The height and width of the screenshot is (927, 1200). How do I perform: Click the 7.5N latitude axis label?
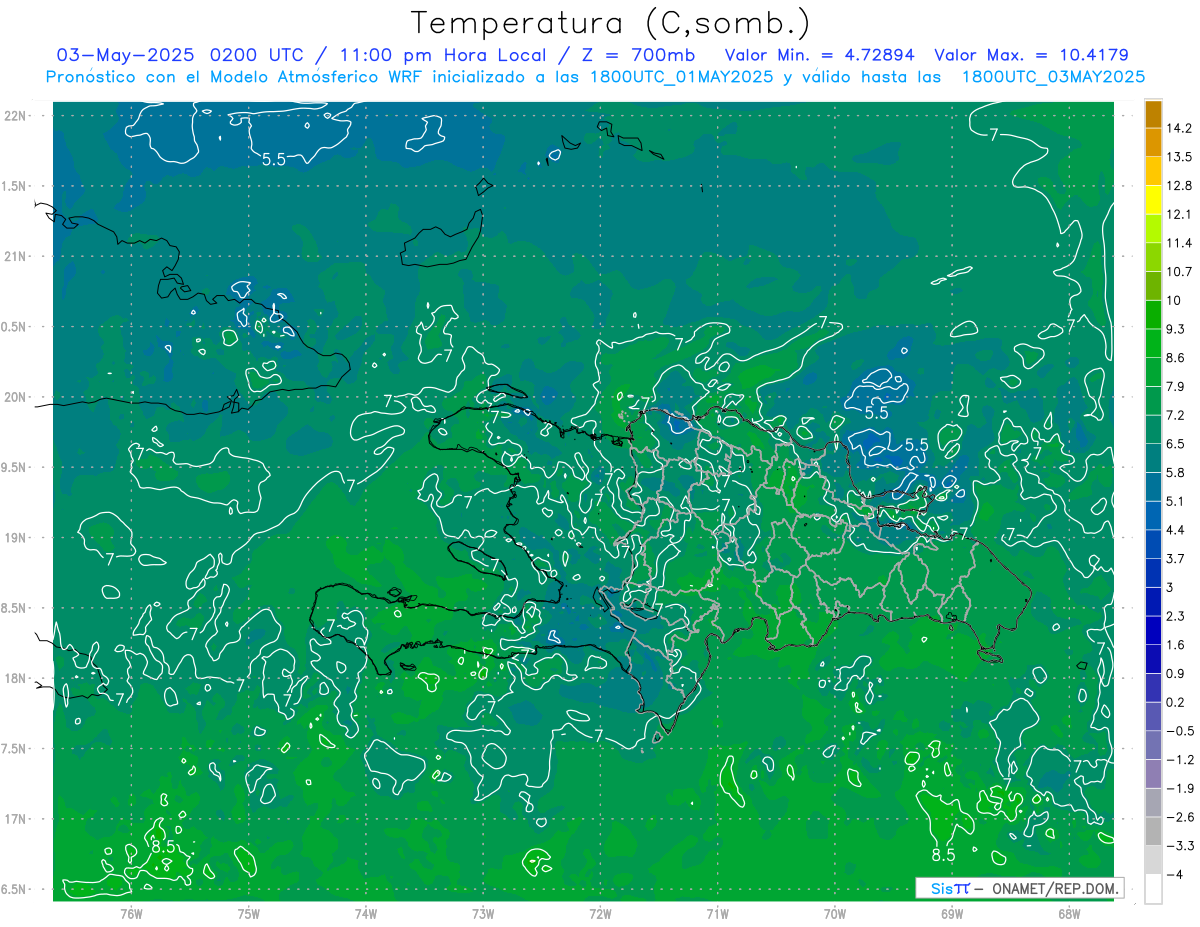pyautogui.click(x=14, y=749)
